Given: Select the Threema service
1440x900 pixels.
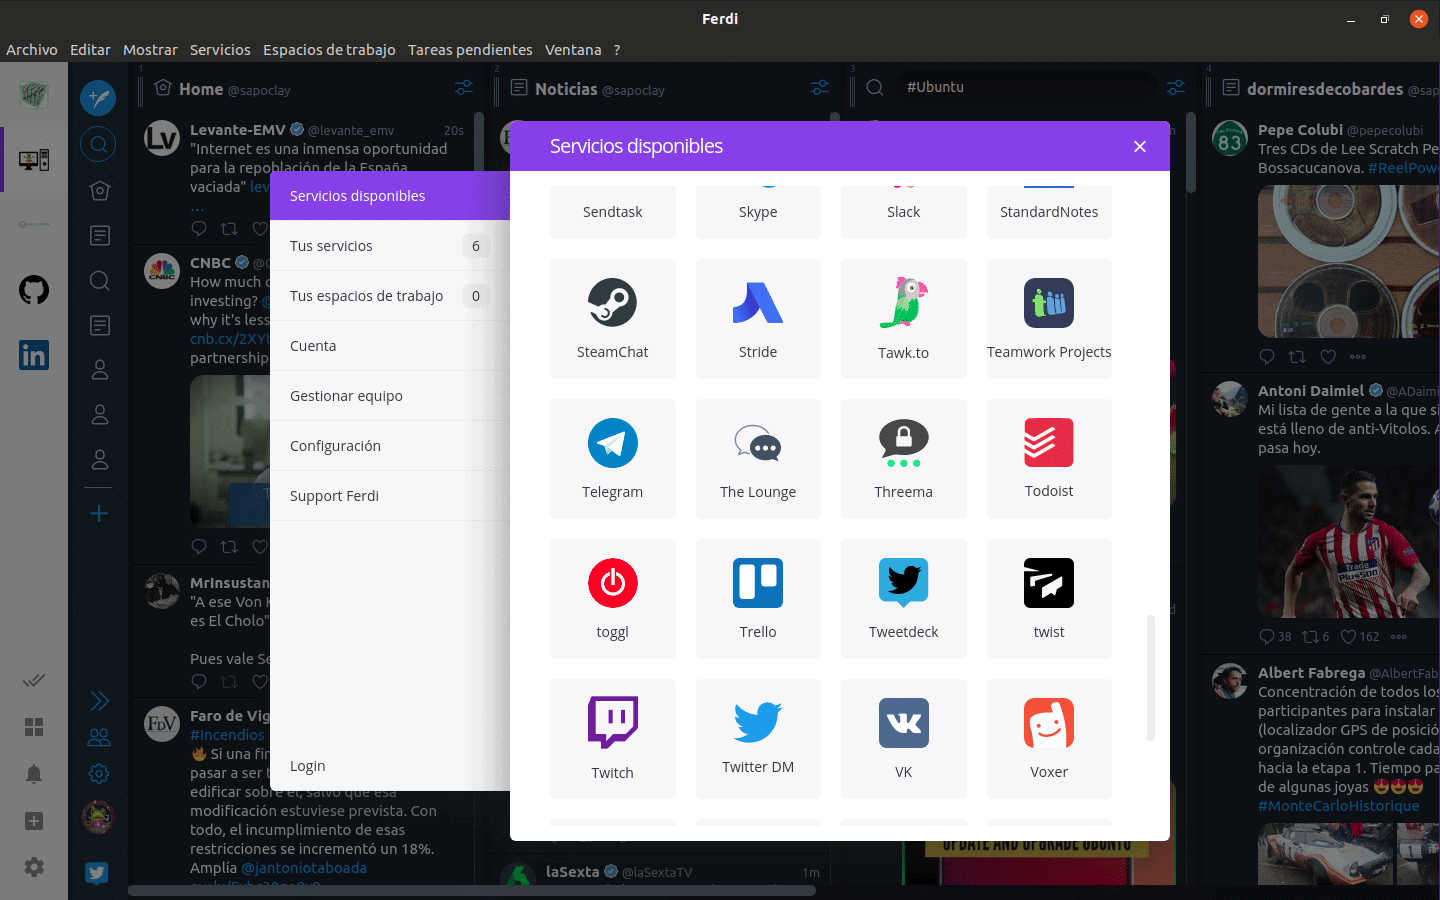Looking at the screenshot, I should [903, 444].
